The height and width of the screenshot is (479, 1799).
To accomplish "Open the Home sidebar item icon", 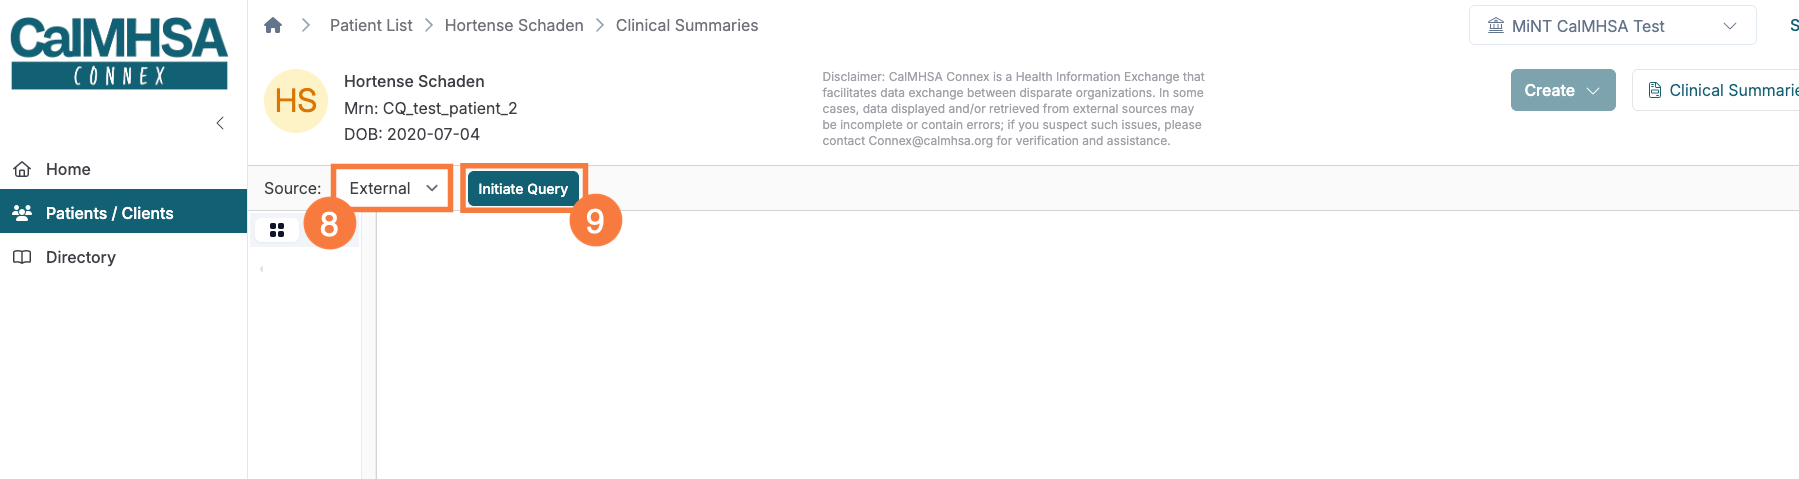I will tap(22, 169).
